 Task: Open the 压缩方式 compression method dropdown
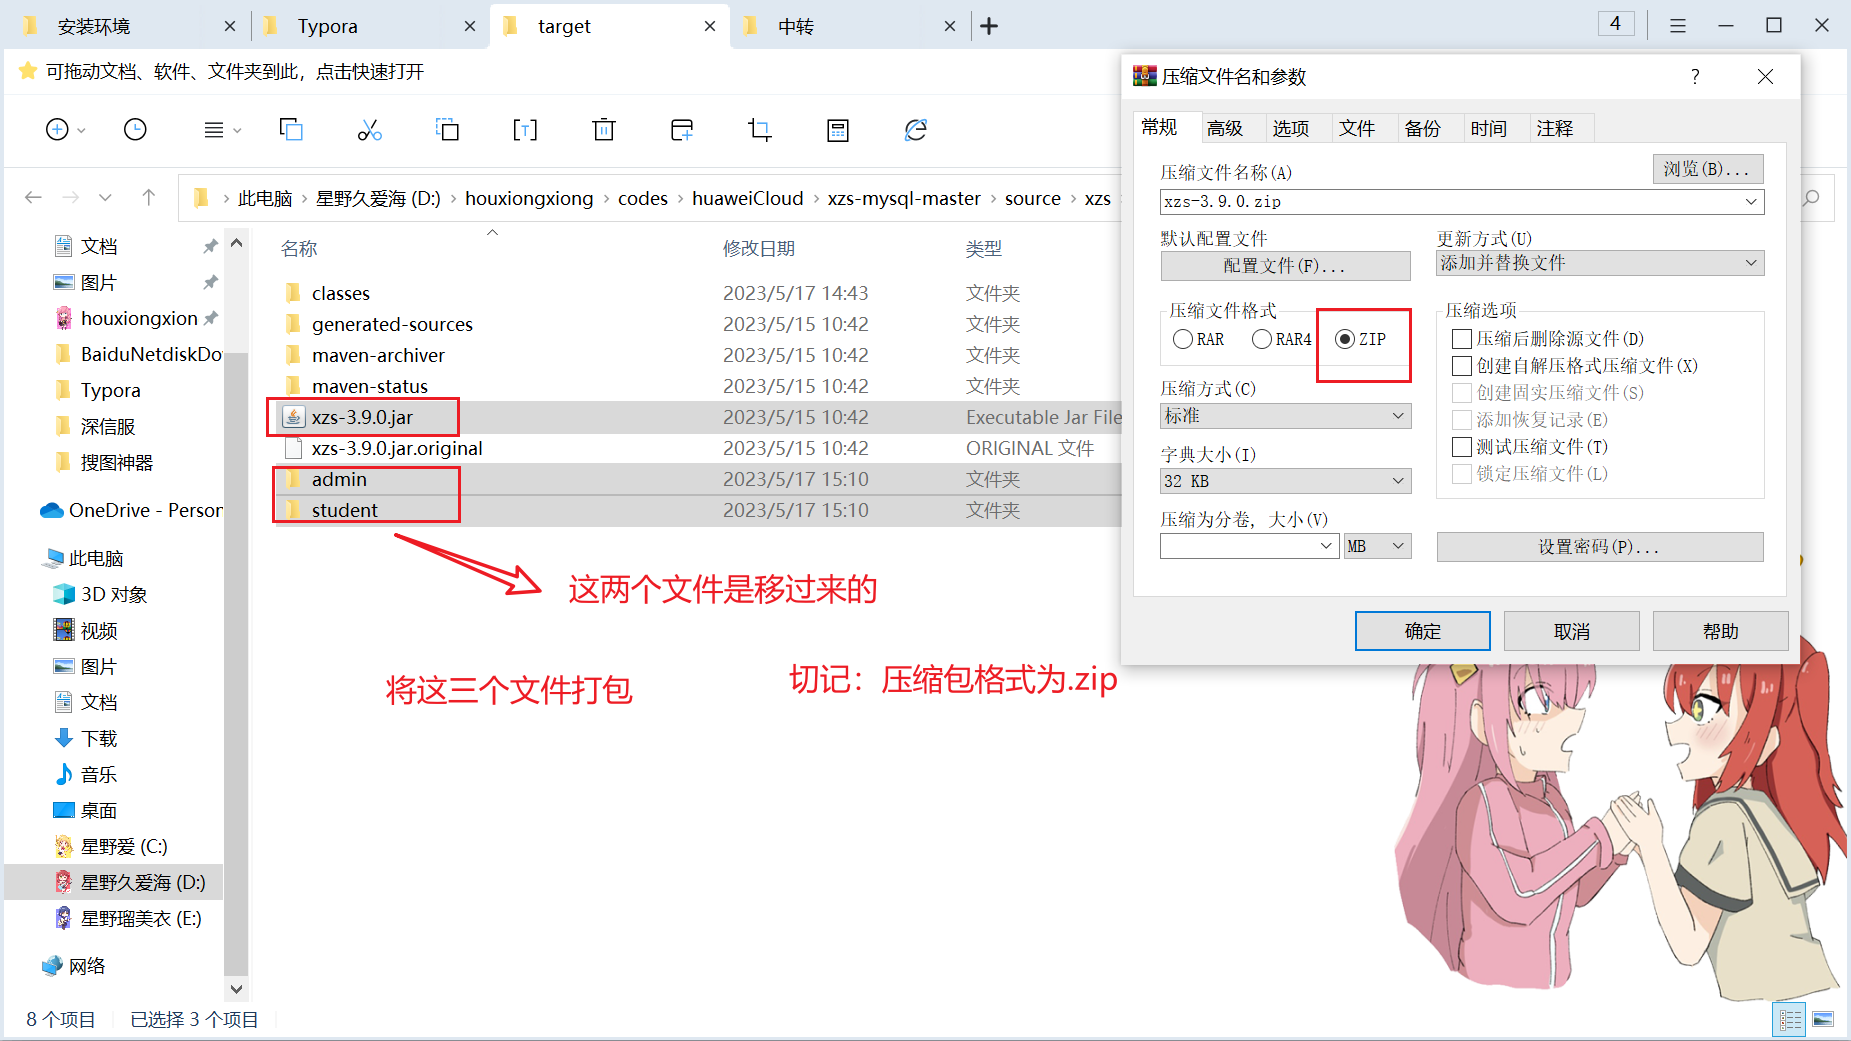(x=1285, y=416)
